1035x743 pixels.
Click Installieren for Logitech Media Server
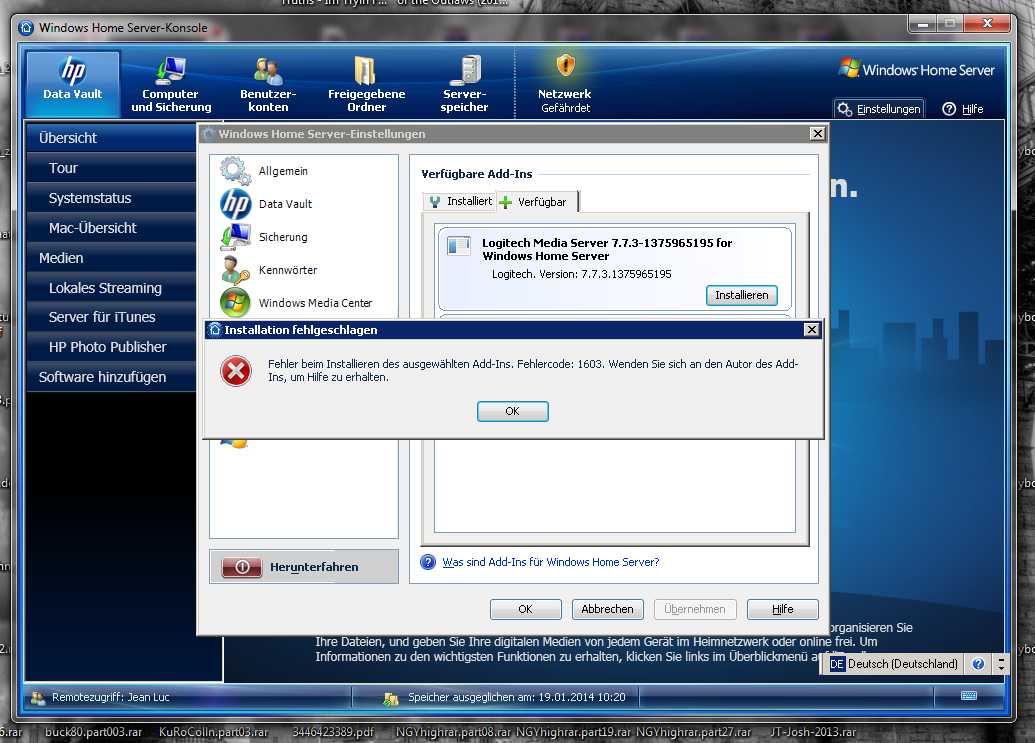coord(741,295)
